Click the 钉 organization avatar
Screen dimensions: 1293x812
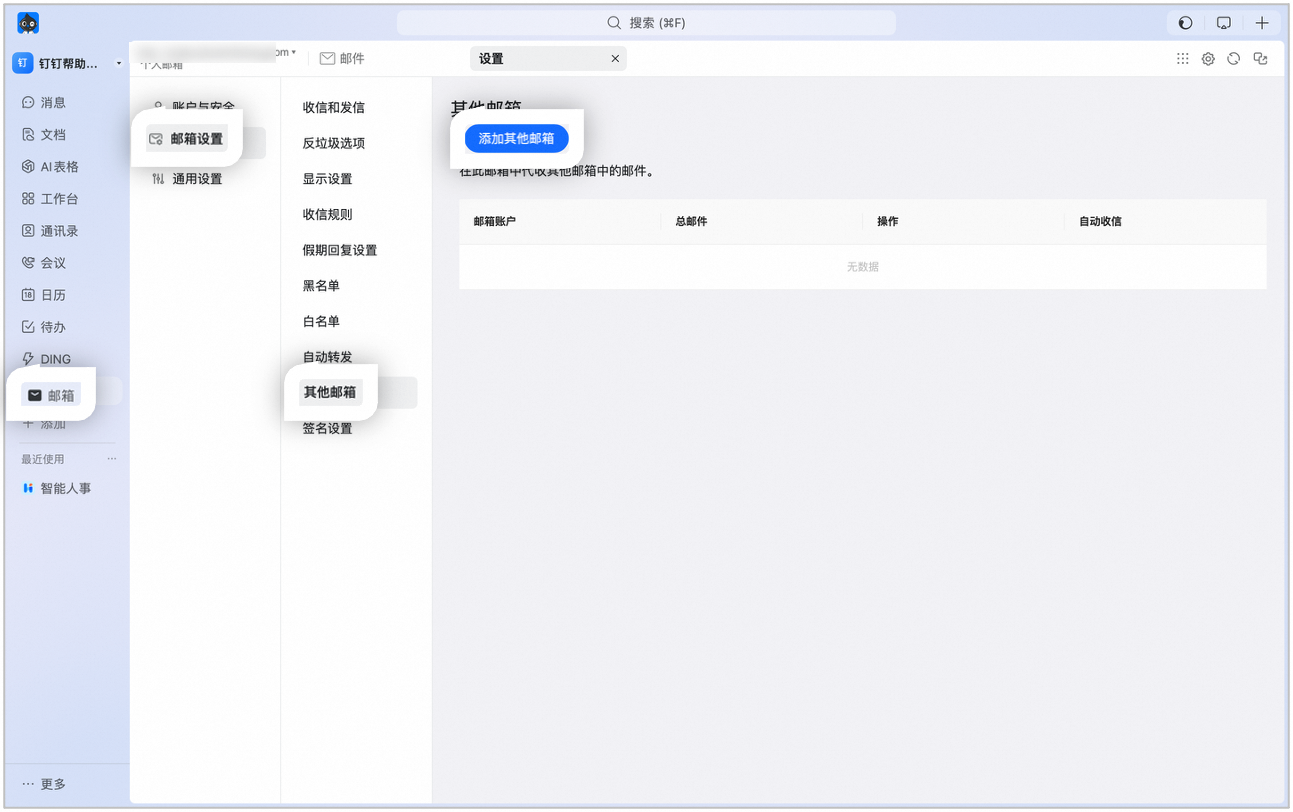(23, 63)
